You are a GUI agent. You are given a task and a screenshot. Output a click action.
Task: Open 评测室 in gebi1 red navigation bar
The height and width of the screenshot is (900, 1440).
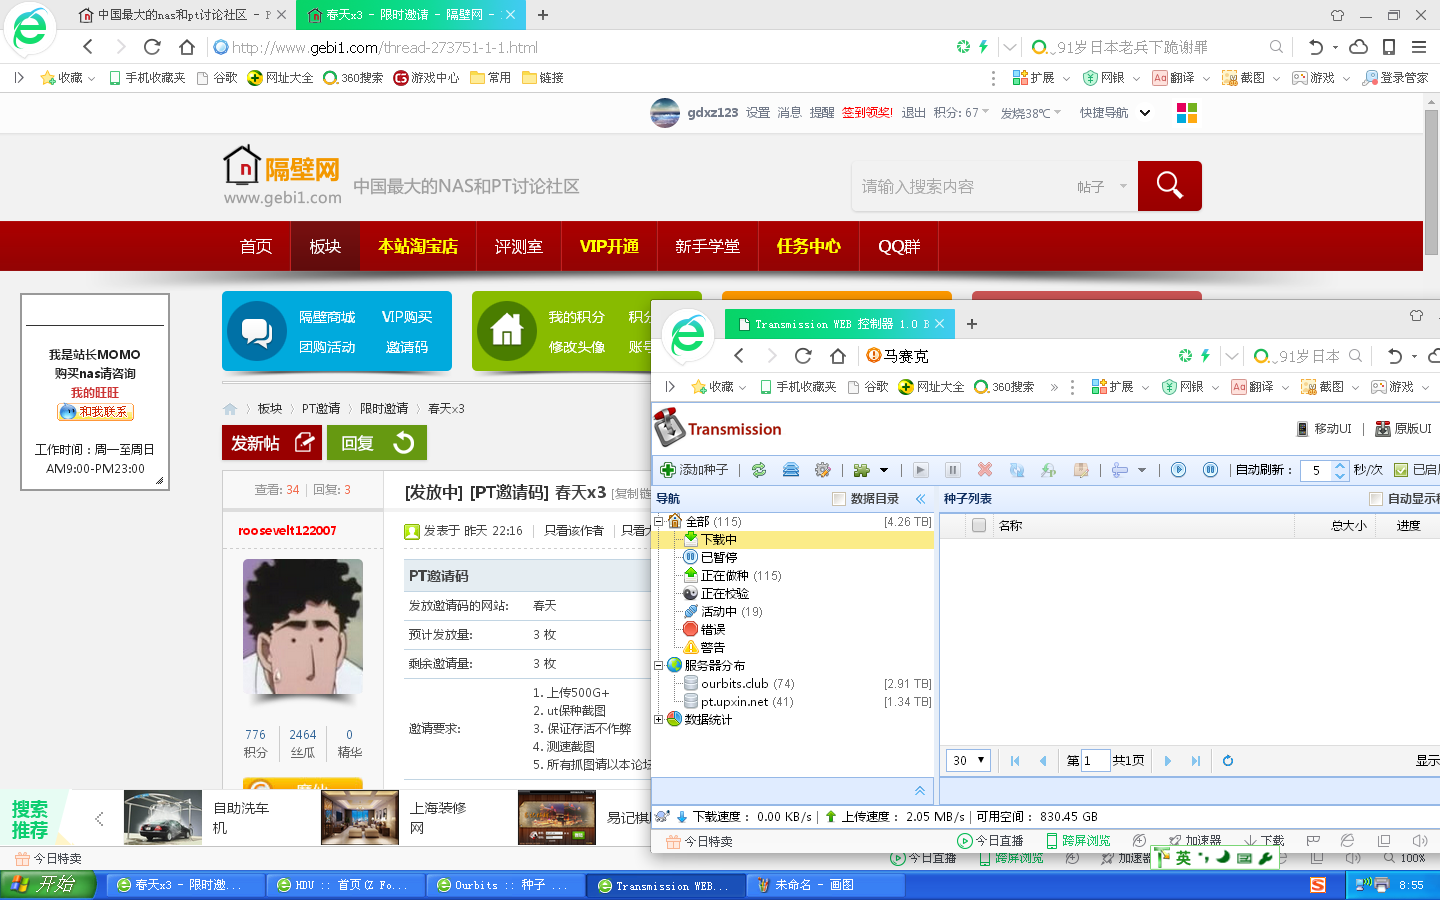pyautogui.click(x=518, y=246)
